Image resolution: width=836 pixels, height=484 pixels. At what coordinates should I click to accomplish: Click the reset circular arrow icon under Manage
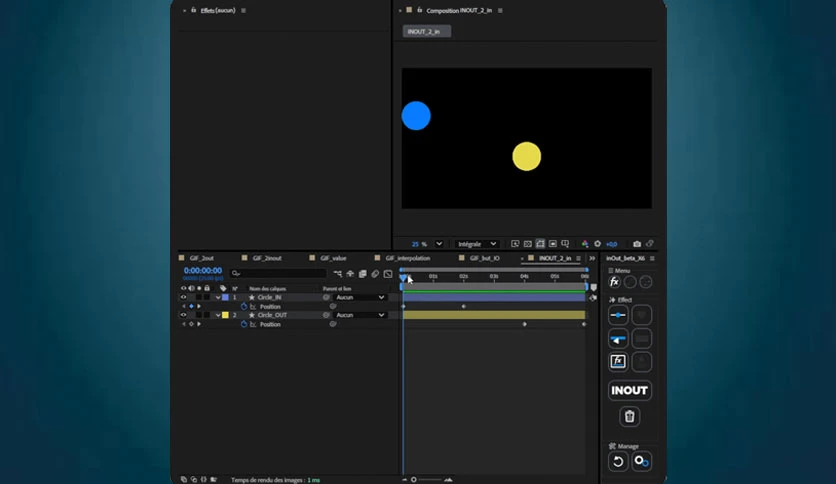pyautogui.click(x=618, y=461)
